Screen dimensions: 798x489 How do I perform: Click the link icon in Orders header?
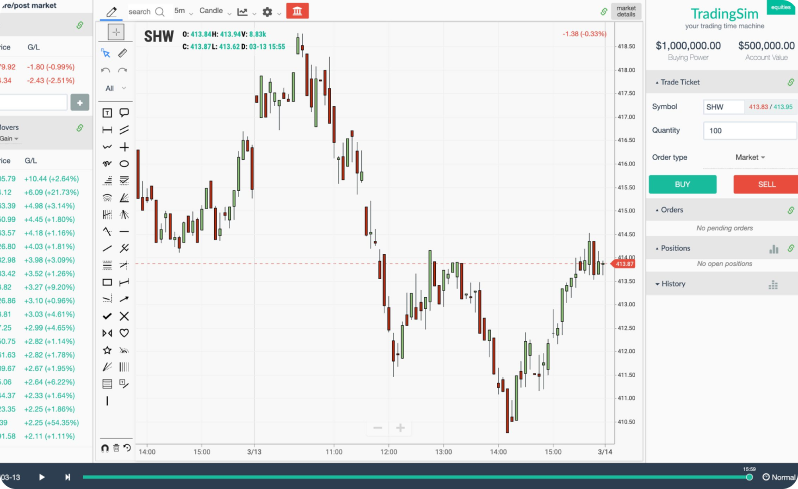tap(790, 210)
